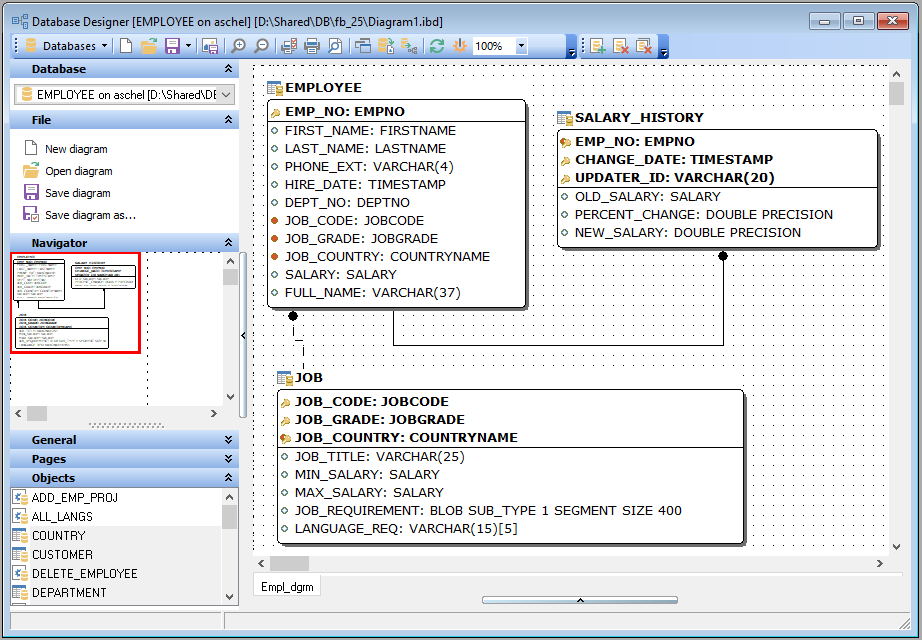Zoom in with the magnifier plus icon
The image size is (922, 640).
click(x=238, y=45)
